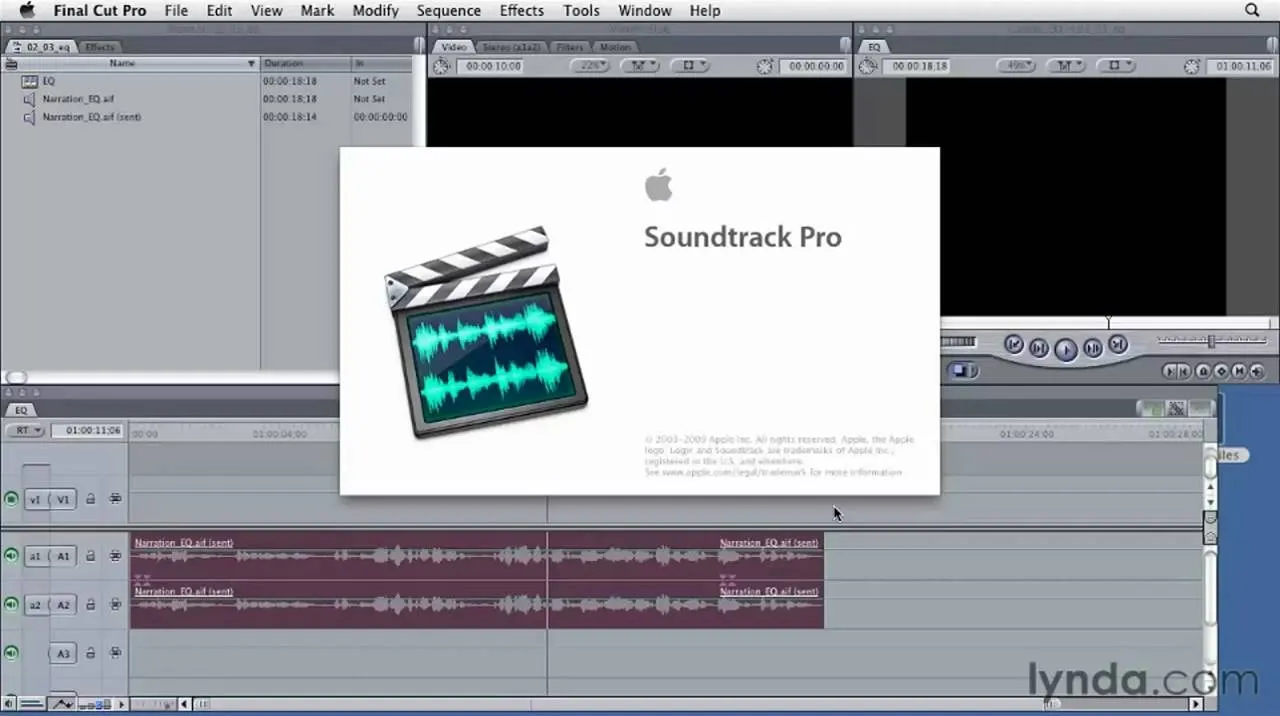Click Canvas current timecode clock icon
The image size is (1280, 716).
click(x=1191, y=66)
